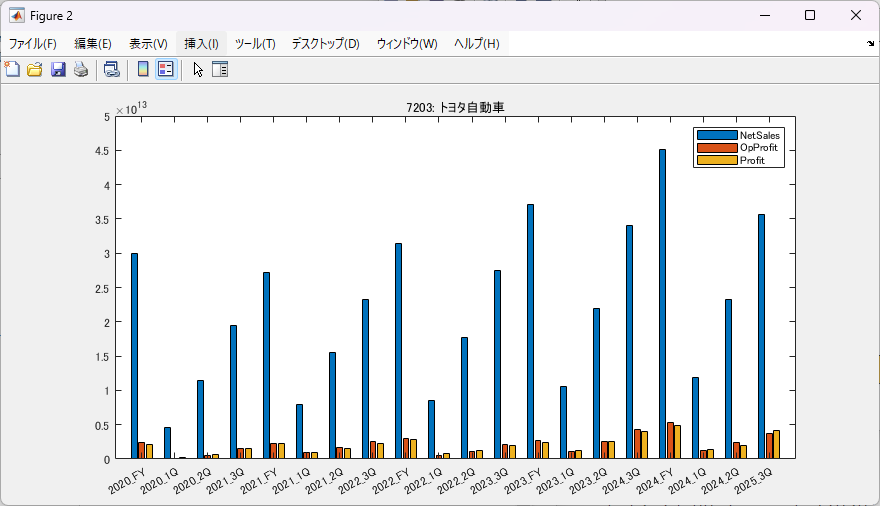Viewport: 880px width, 506px height.
Task: Open the ウィンドウ(W) menu
Action: 407,44
